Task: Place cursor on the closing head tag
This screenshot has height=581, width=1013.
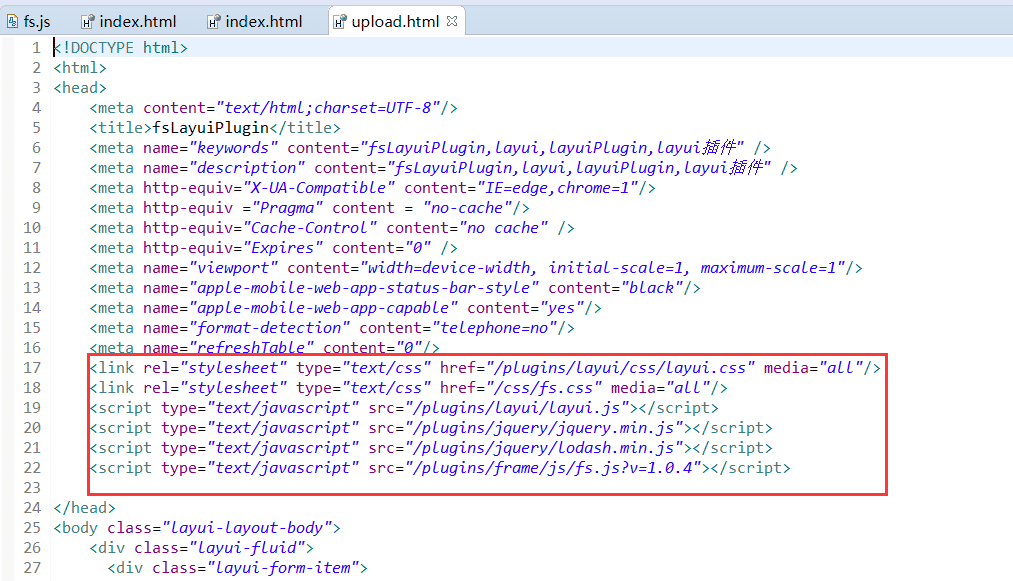Action: [x=84, y=508]
